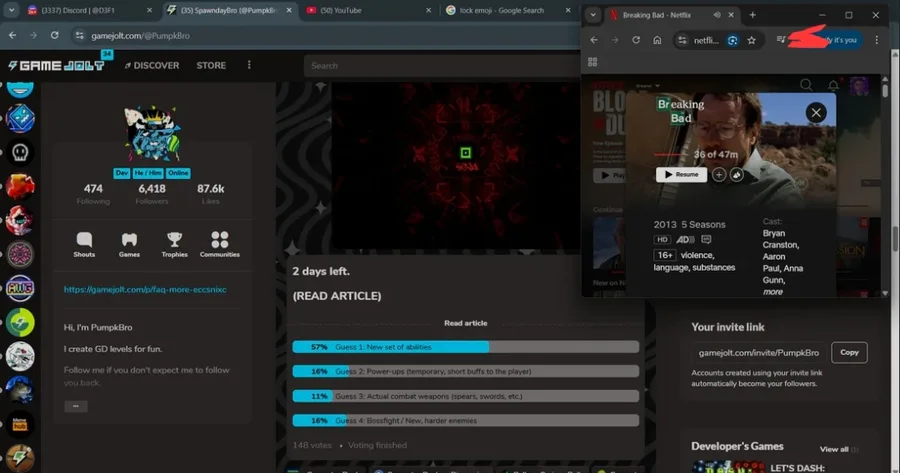Image resolution: width=900 pixels, height=473 pixels.
Task: Open the Netflix profile avatar menu
Action: point(859,86)
